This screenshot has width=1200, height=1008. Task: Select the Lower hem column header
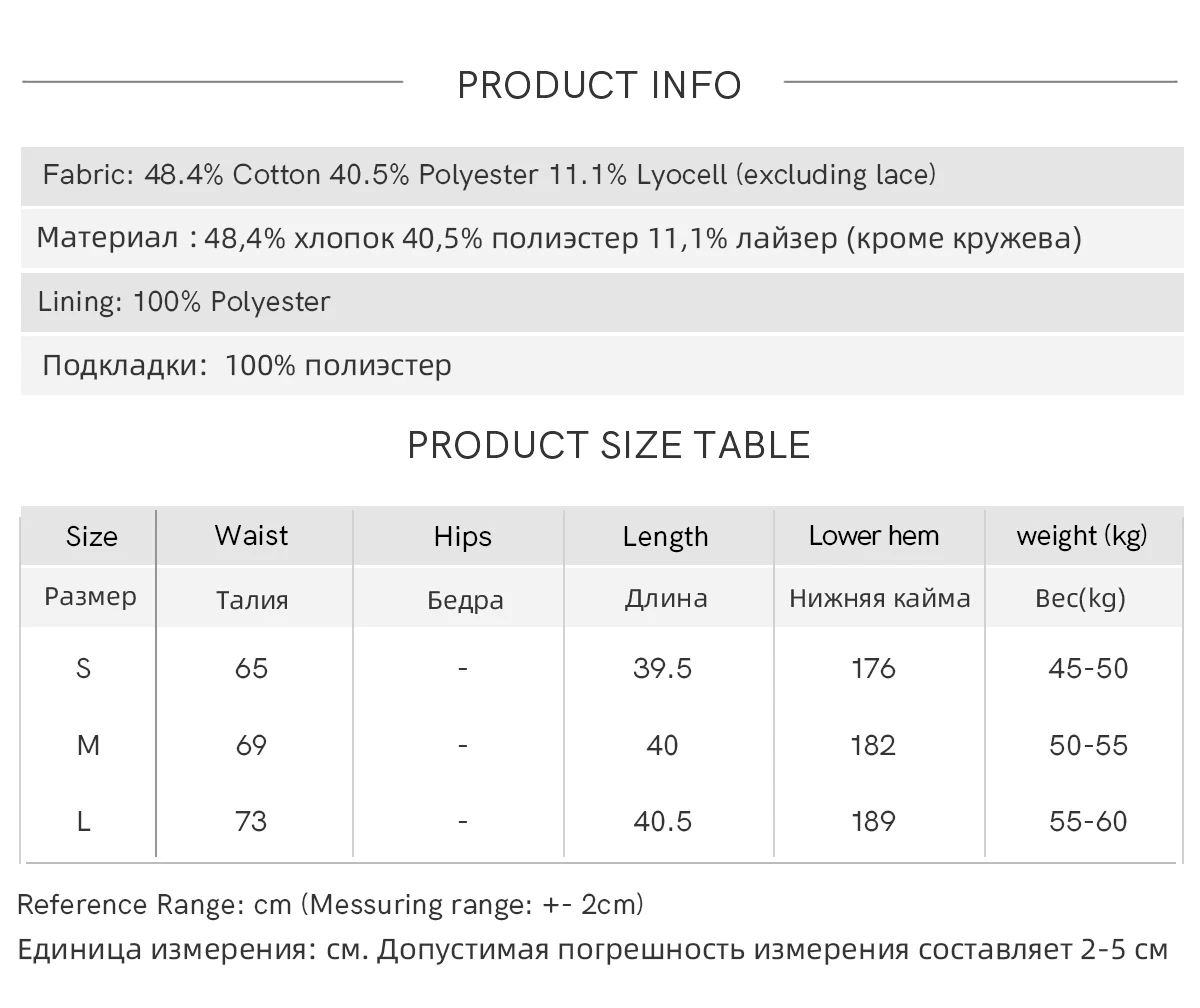[x=874, y=536]
